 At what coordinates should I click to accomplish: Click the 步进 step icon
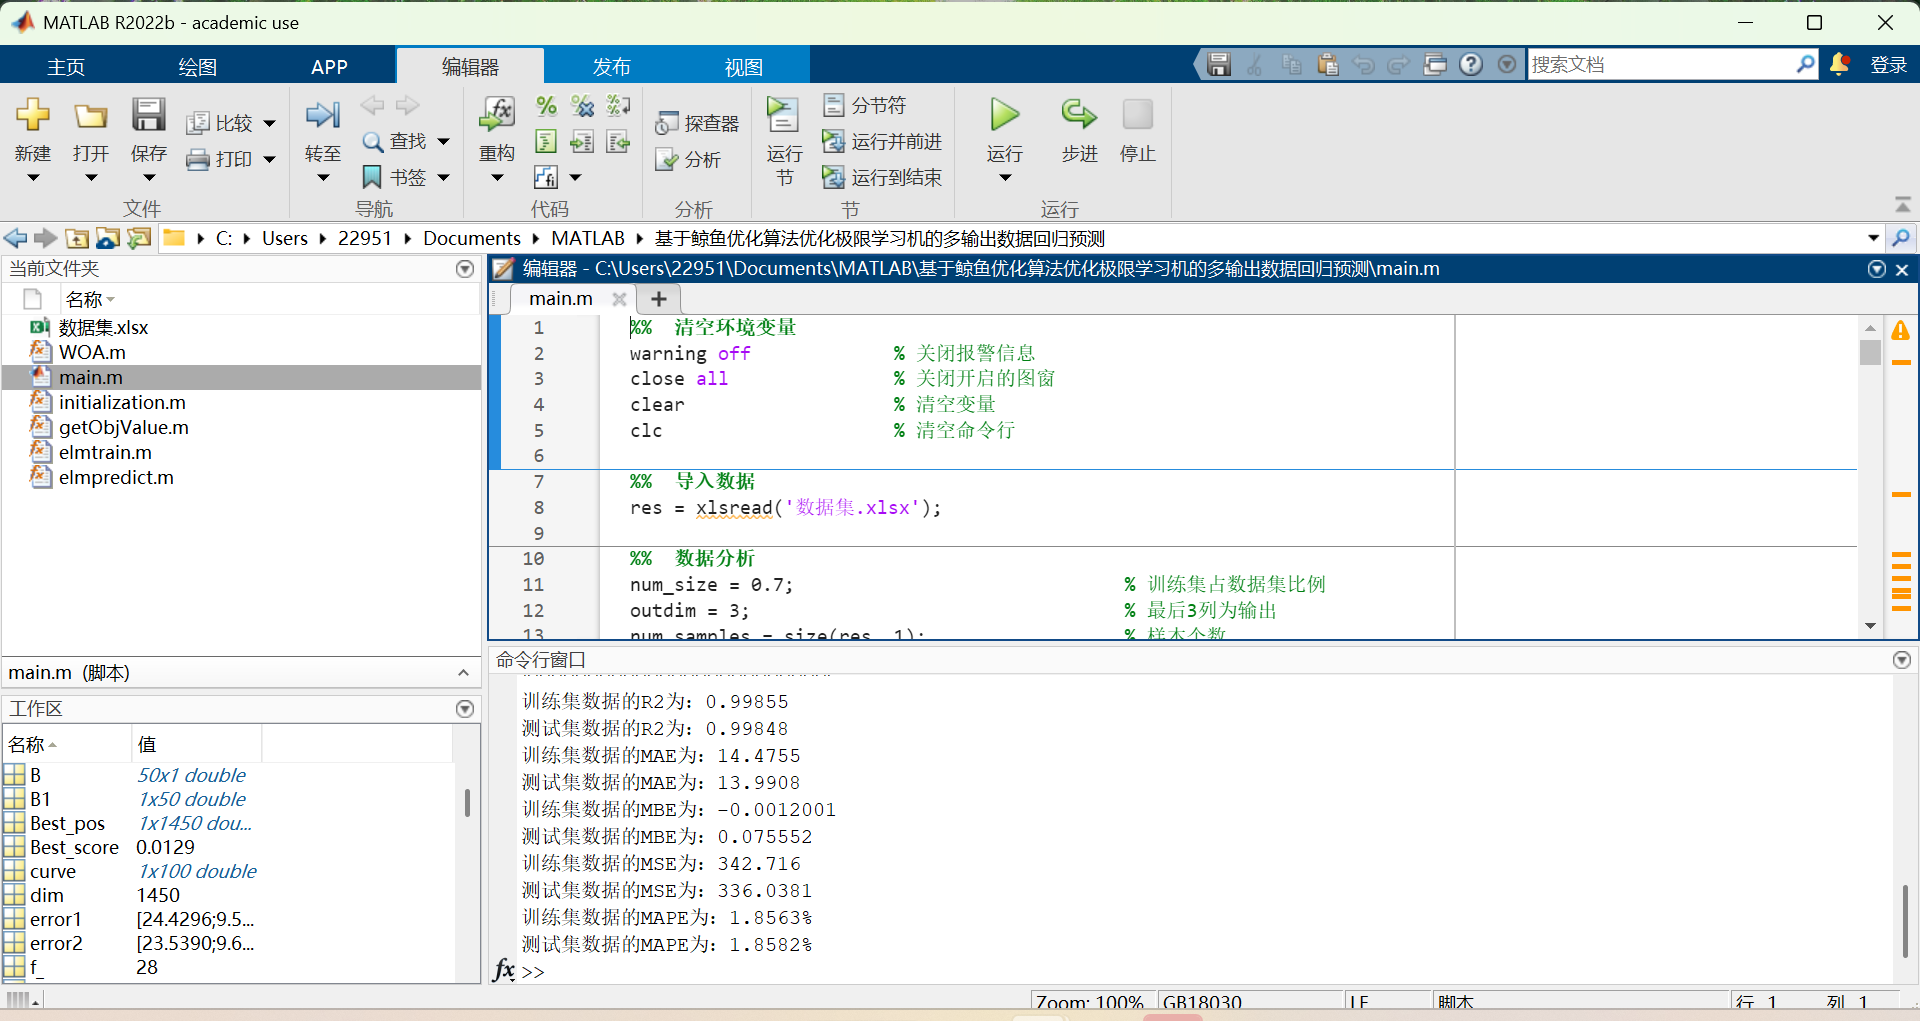pos(1078,115)
